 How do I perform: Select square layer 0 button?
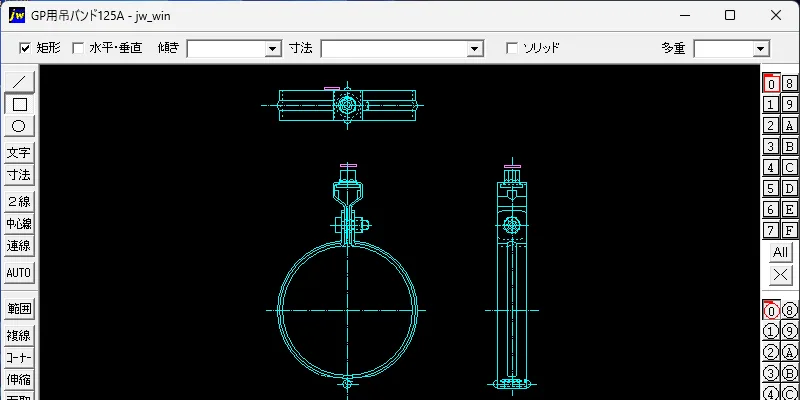[x=771, y=83]
